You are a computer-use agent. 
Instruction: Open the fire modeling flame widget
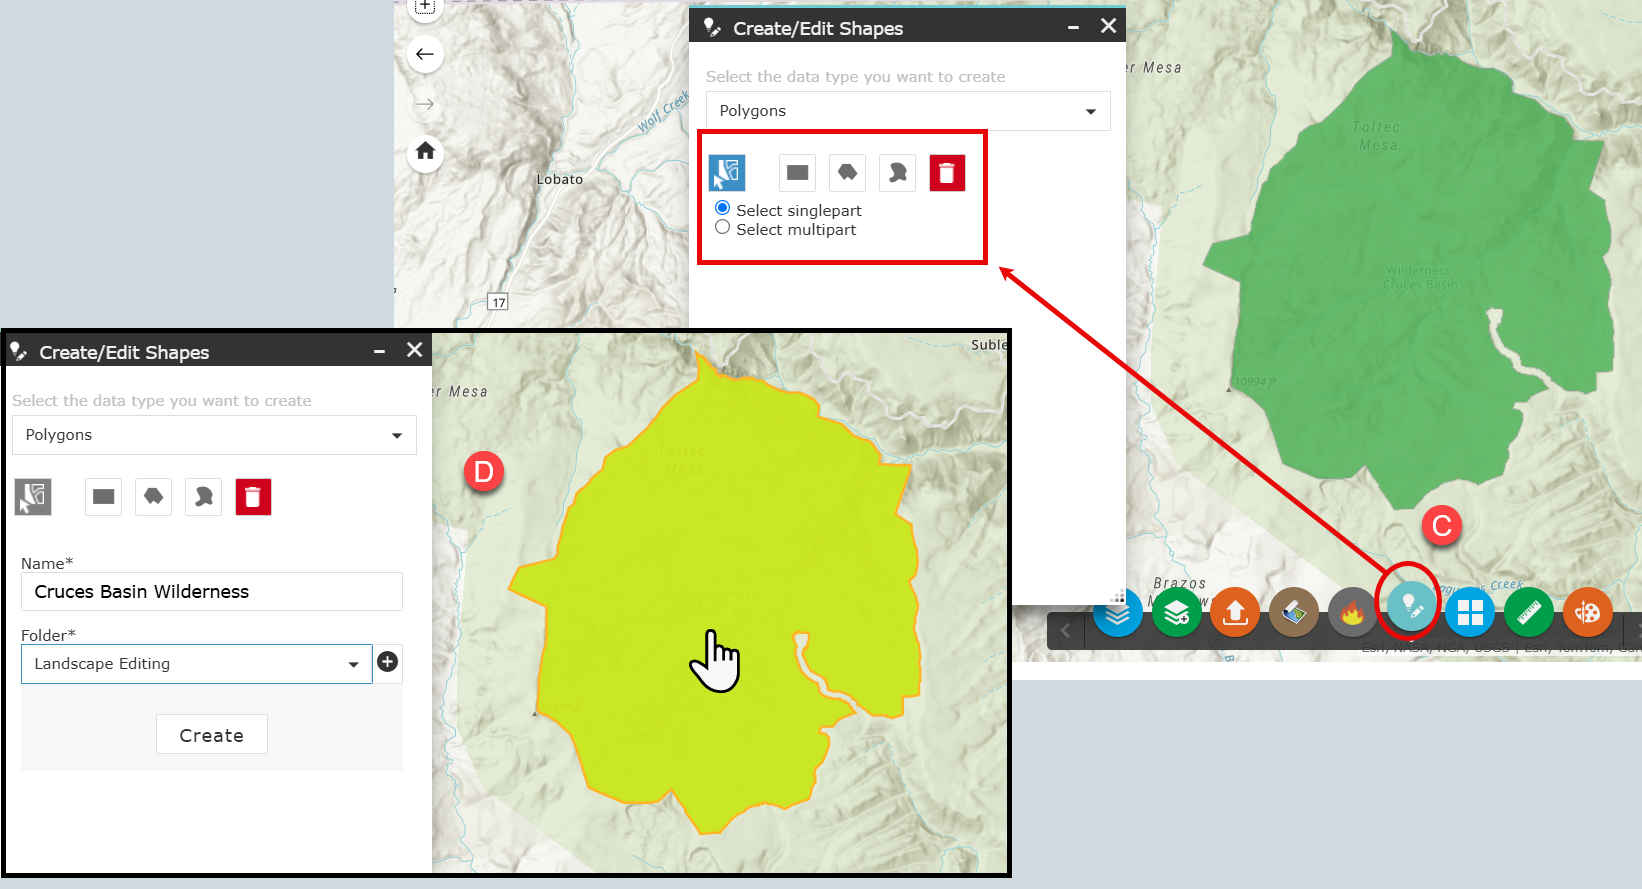coord(1352,612)
